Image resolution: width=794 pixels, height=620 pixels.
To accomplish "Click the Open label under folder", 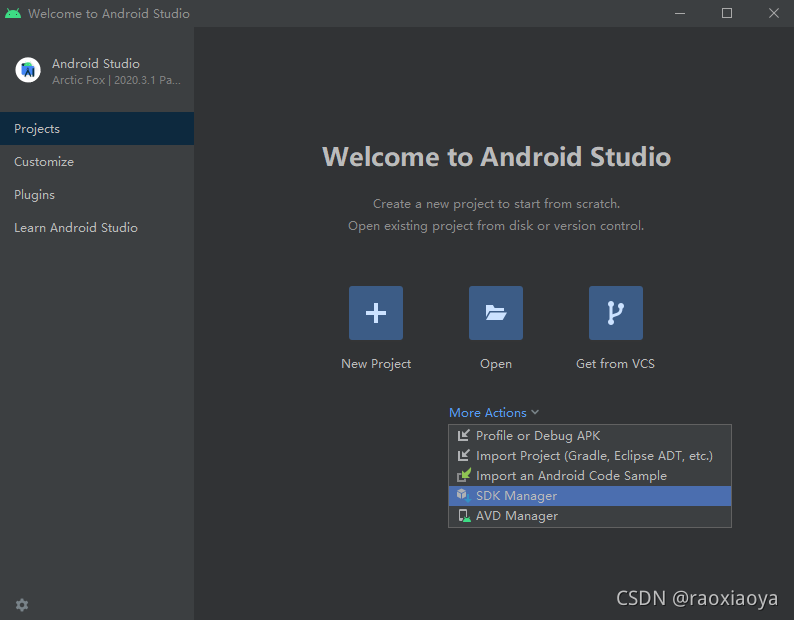I will coord(496,364).
